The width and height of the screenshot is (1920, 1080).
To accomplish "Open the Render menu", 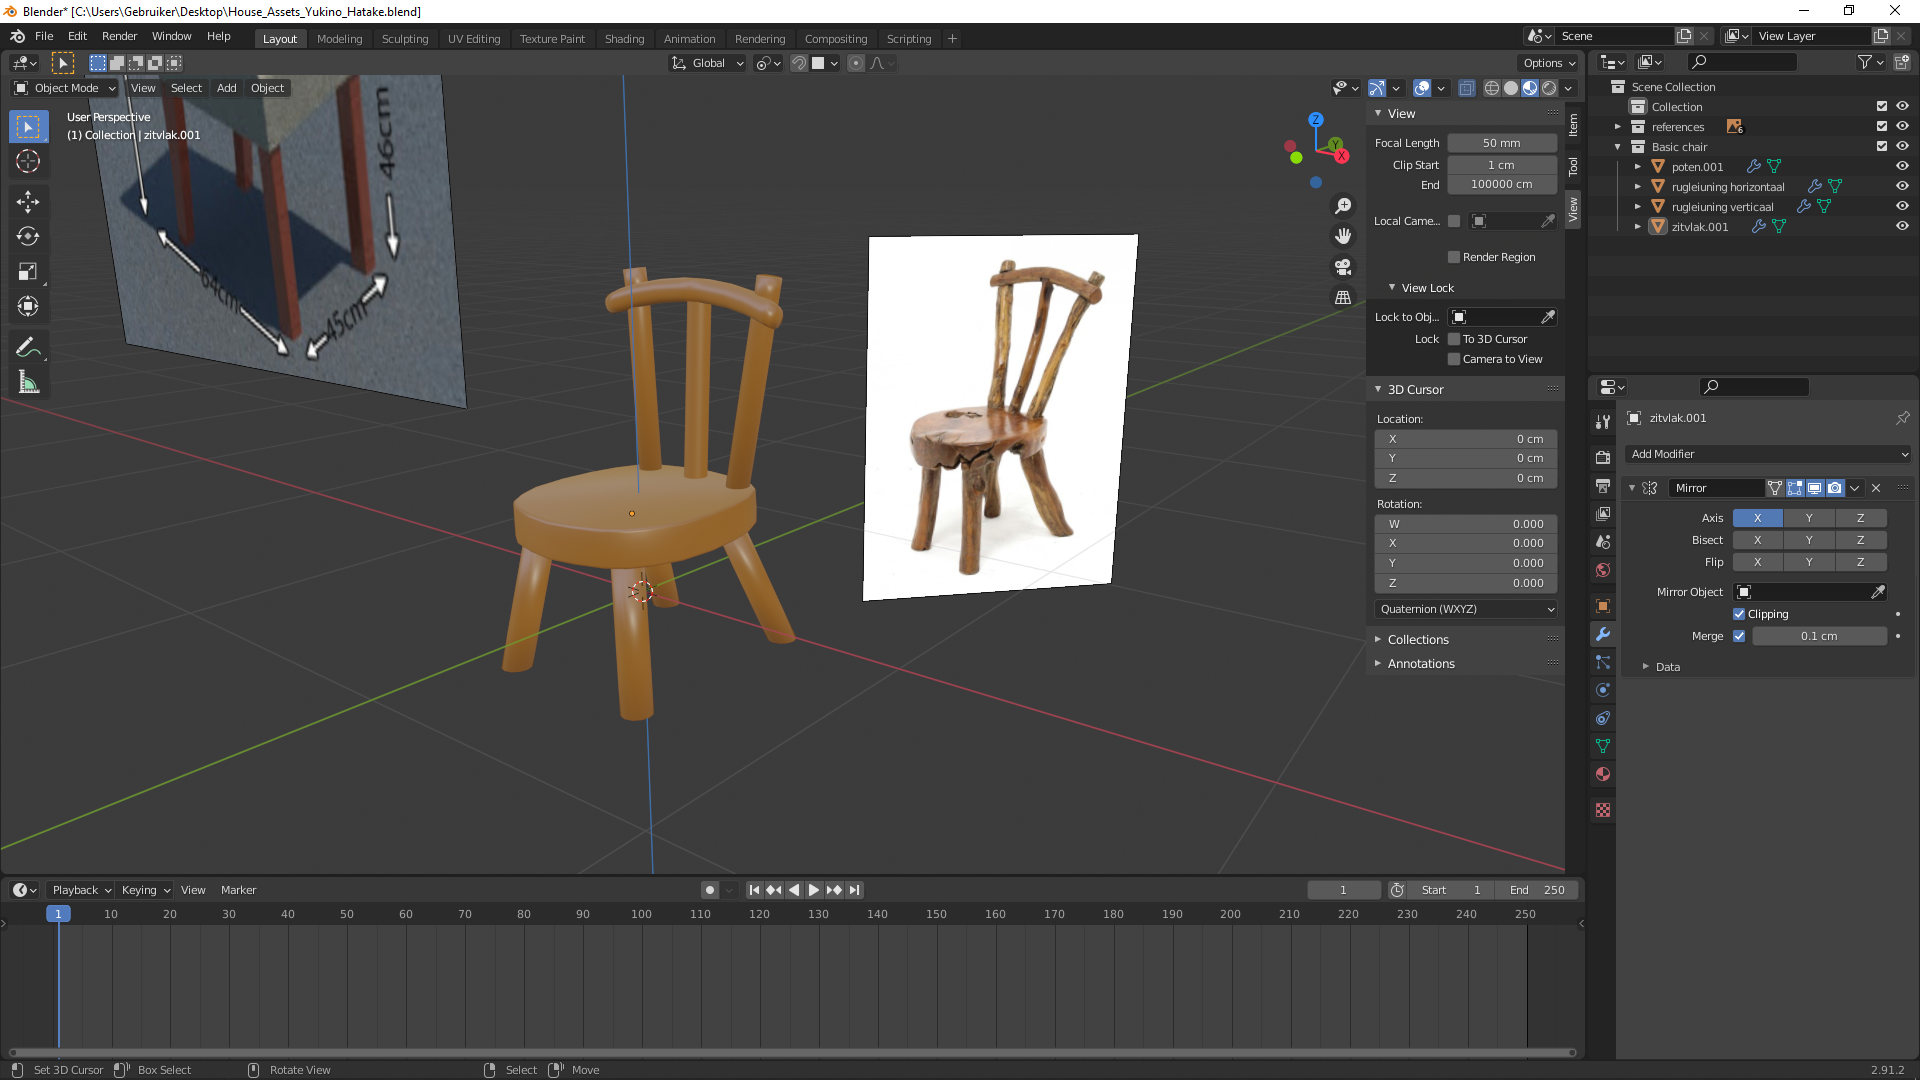I will tap(119, 36).
